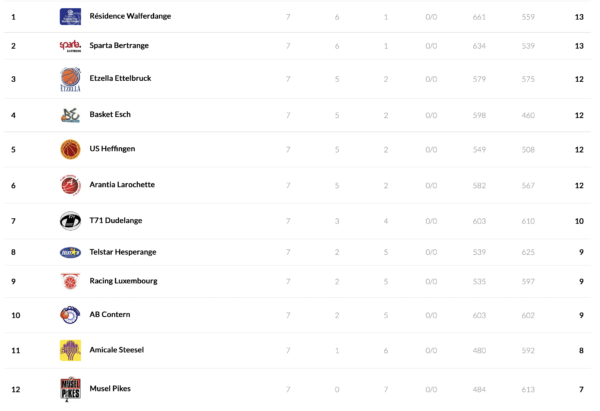The height and width of the screenshot is (411, 600).
Task: Visit the Racing Luxembourg name link
Action: tap(124, 281)
